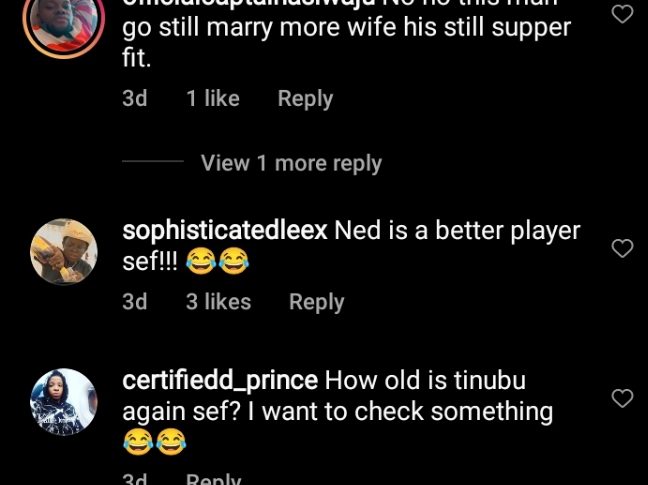Viewport: 648px width, 485px height.
Task: Tap the 'Ned is a better player' text
Action: coord(457,230)
